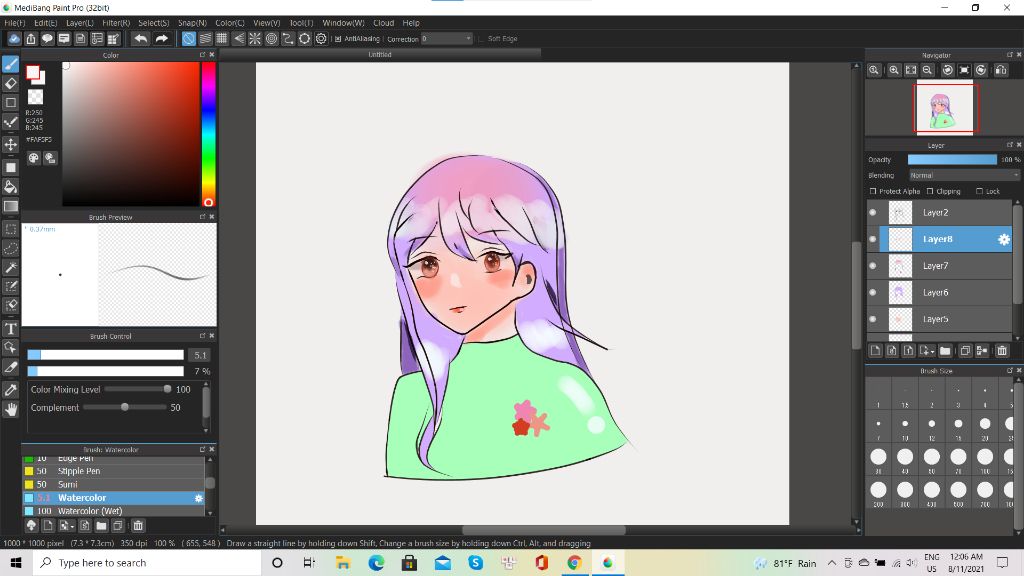Toggle visibility of Layer8

pos(873,239)
